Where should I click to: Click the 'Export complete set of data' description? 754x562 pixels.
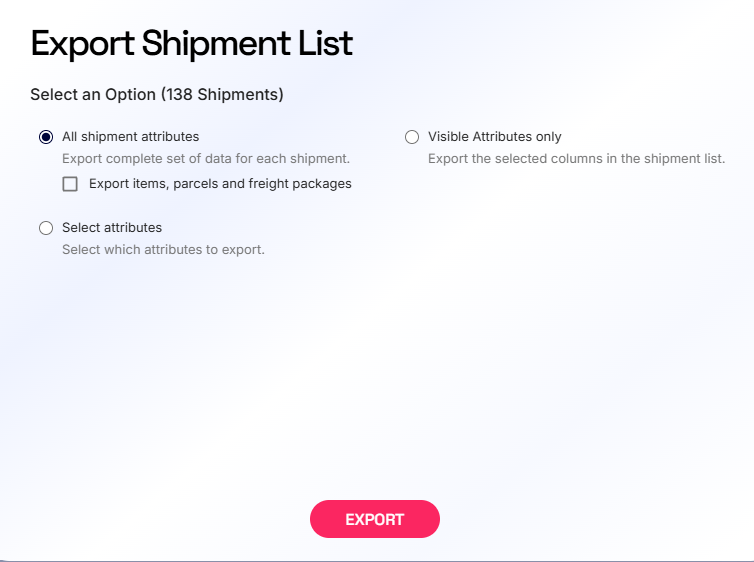[205, 158]
